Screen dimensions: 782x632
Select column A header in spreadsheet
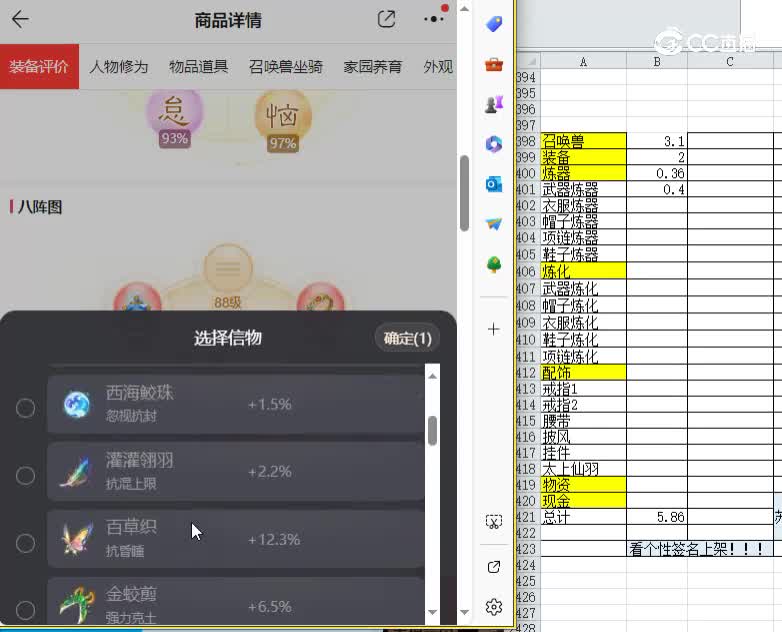[584, 61]
